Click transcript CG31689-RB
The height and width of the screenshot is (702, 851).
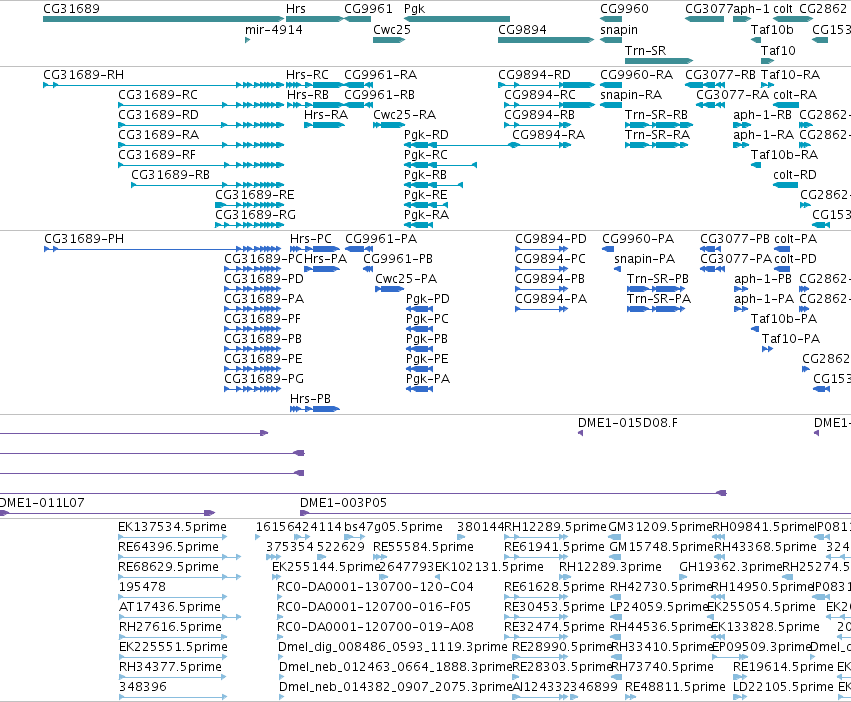(207, 185)
